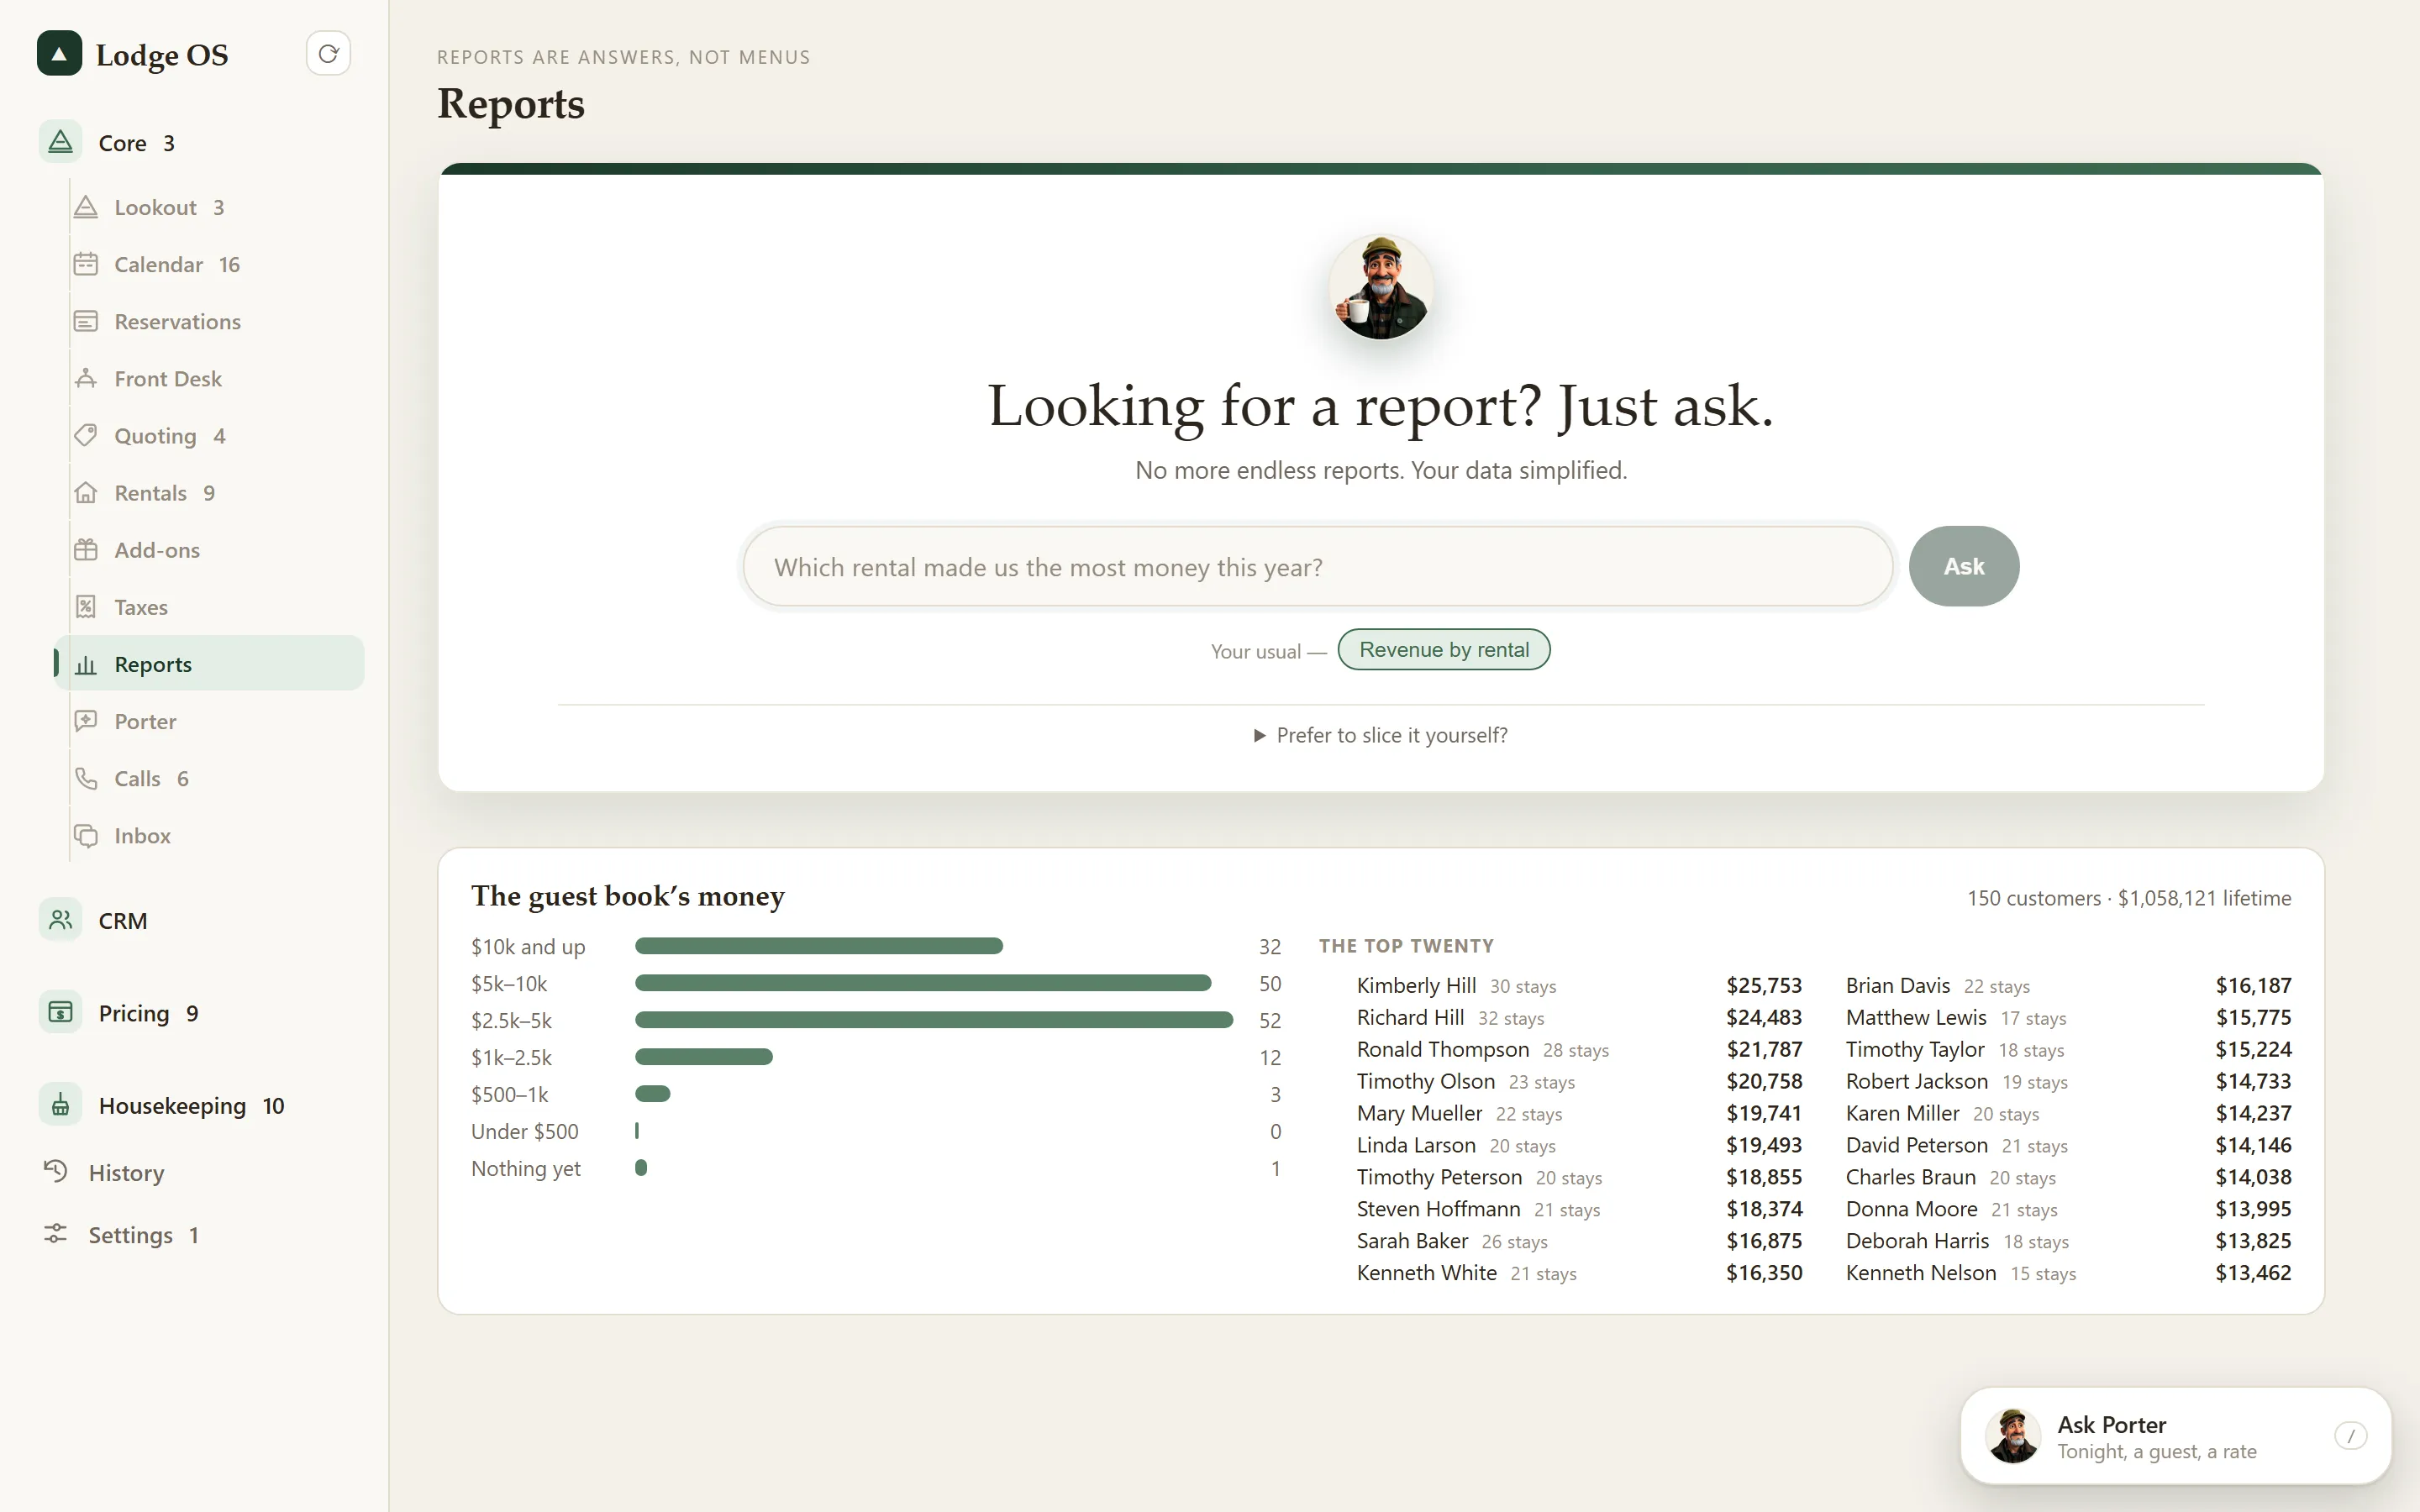Image resolution: width=2420 pixels, height=1512 pixels.
Task: Choose the 'Revenue by rental' chip
Action: pos(1443,649)
